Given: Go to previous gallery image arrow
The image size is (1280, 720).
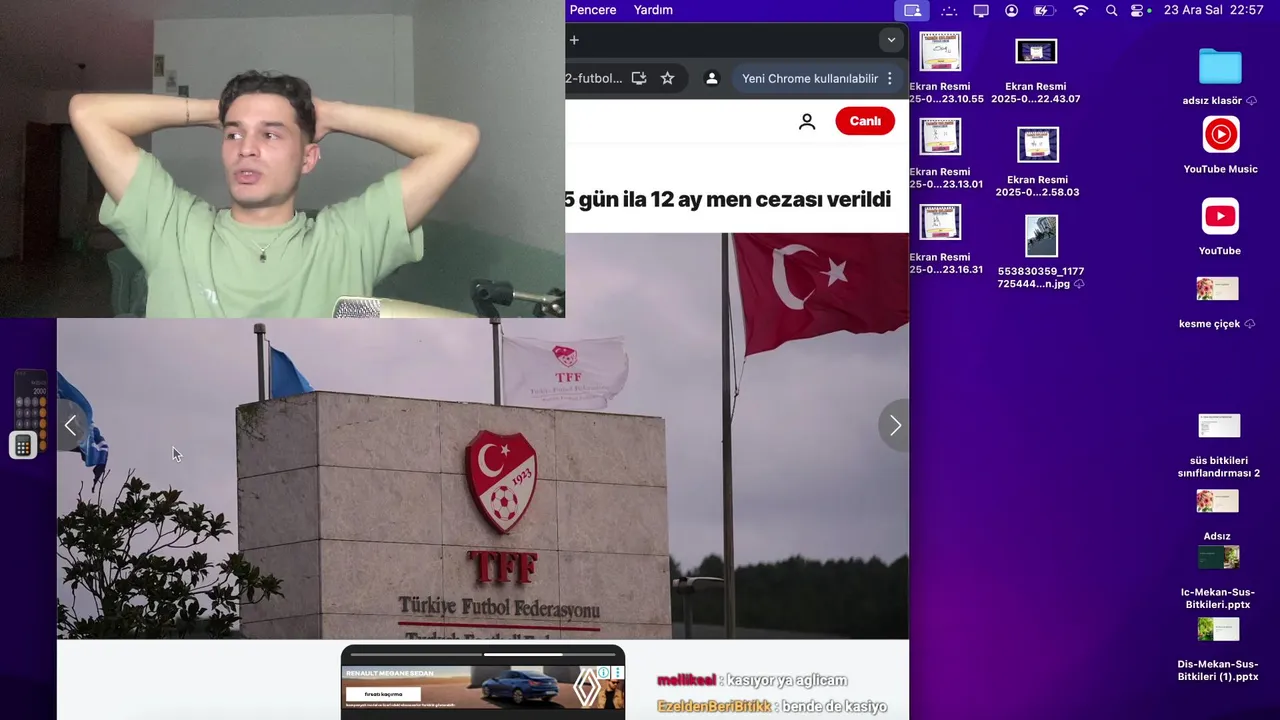Looking at the screenshot, I should click(71, 425).
